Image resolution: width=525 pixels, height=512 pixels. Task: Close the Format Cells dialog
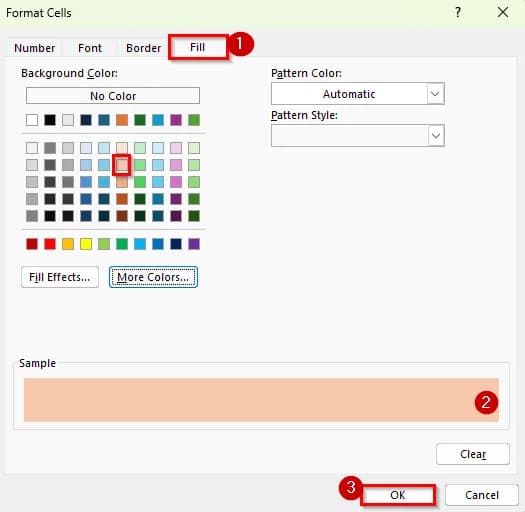(x=503, y=12)
